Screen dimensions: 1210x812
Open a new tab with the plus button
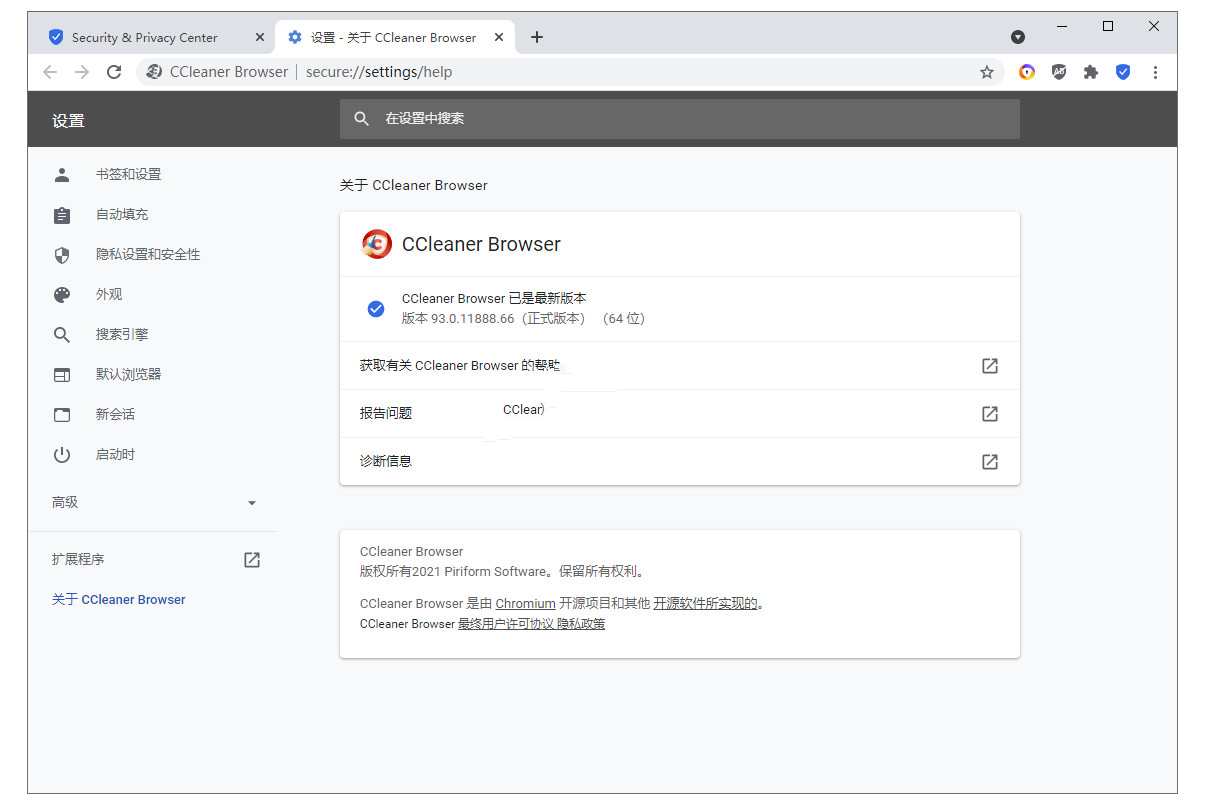[537, 37]
